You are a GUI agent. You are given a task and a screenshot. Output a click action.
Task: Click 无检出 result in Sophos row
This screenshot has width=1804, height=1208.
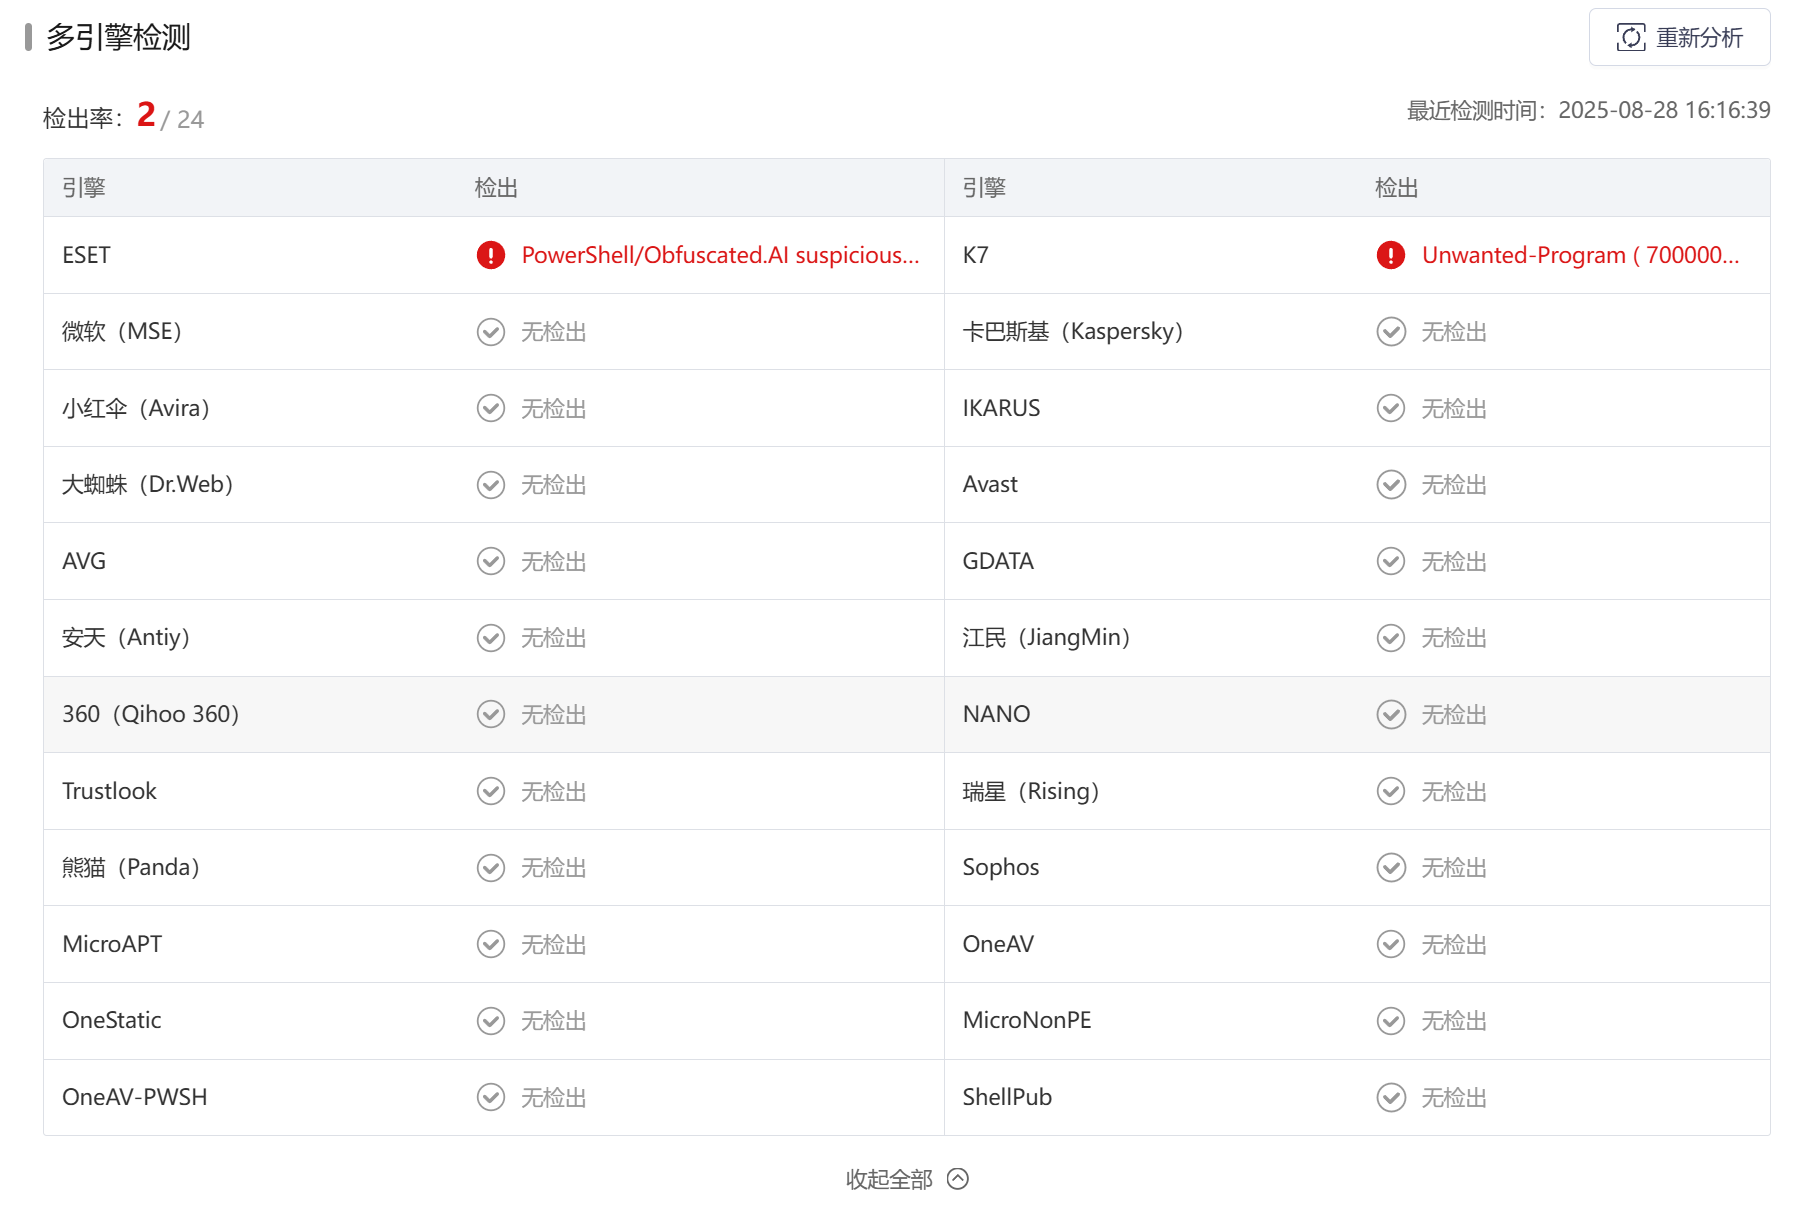[x=1454, y=868]
